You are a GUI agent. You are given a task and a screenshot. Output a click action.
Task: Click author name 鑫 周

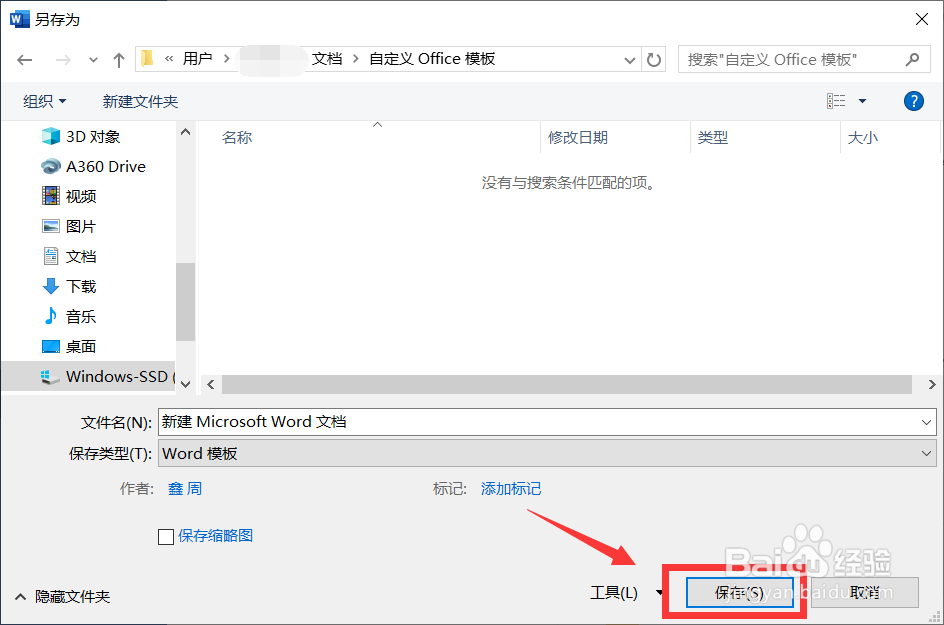pos(185,488)
